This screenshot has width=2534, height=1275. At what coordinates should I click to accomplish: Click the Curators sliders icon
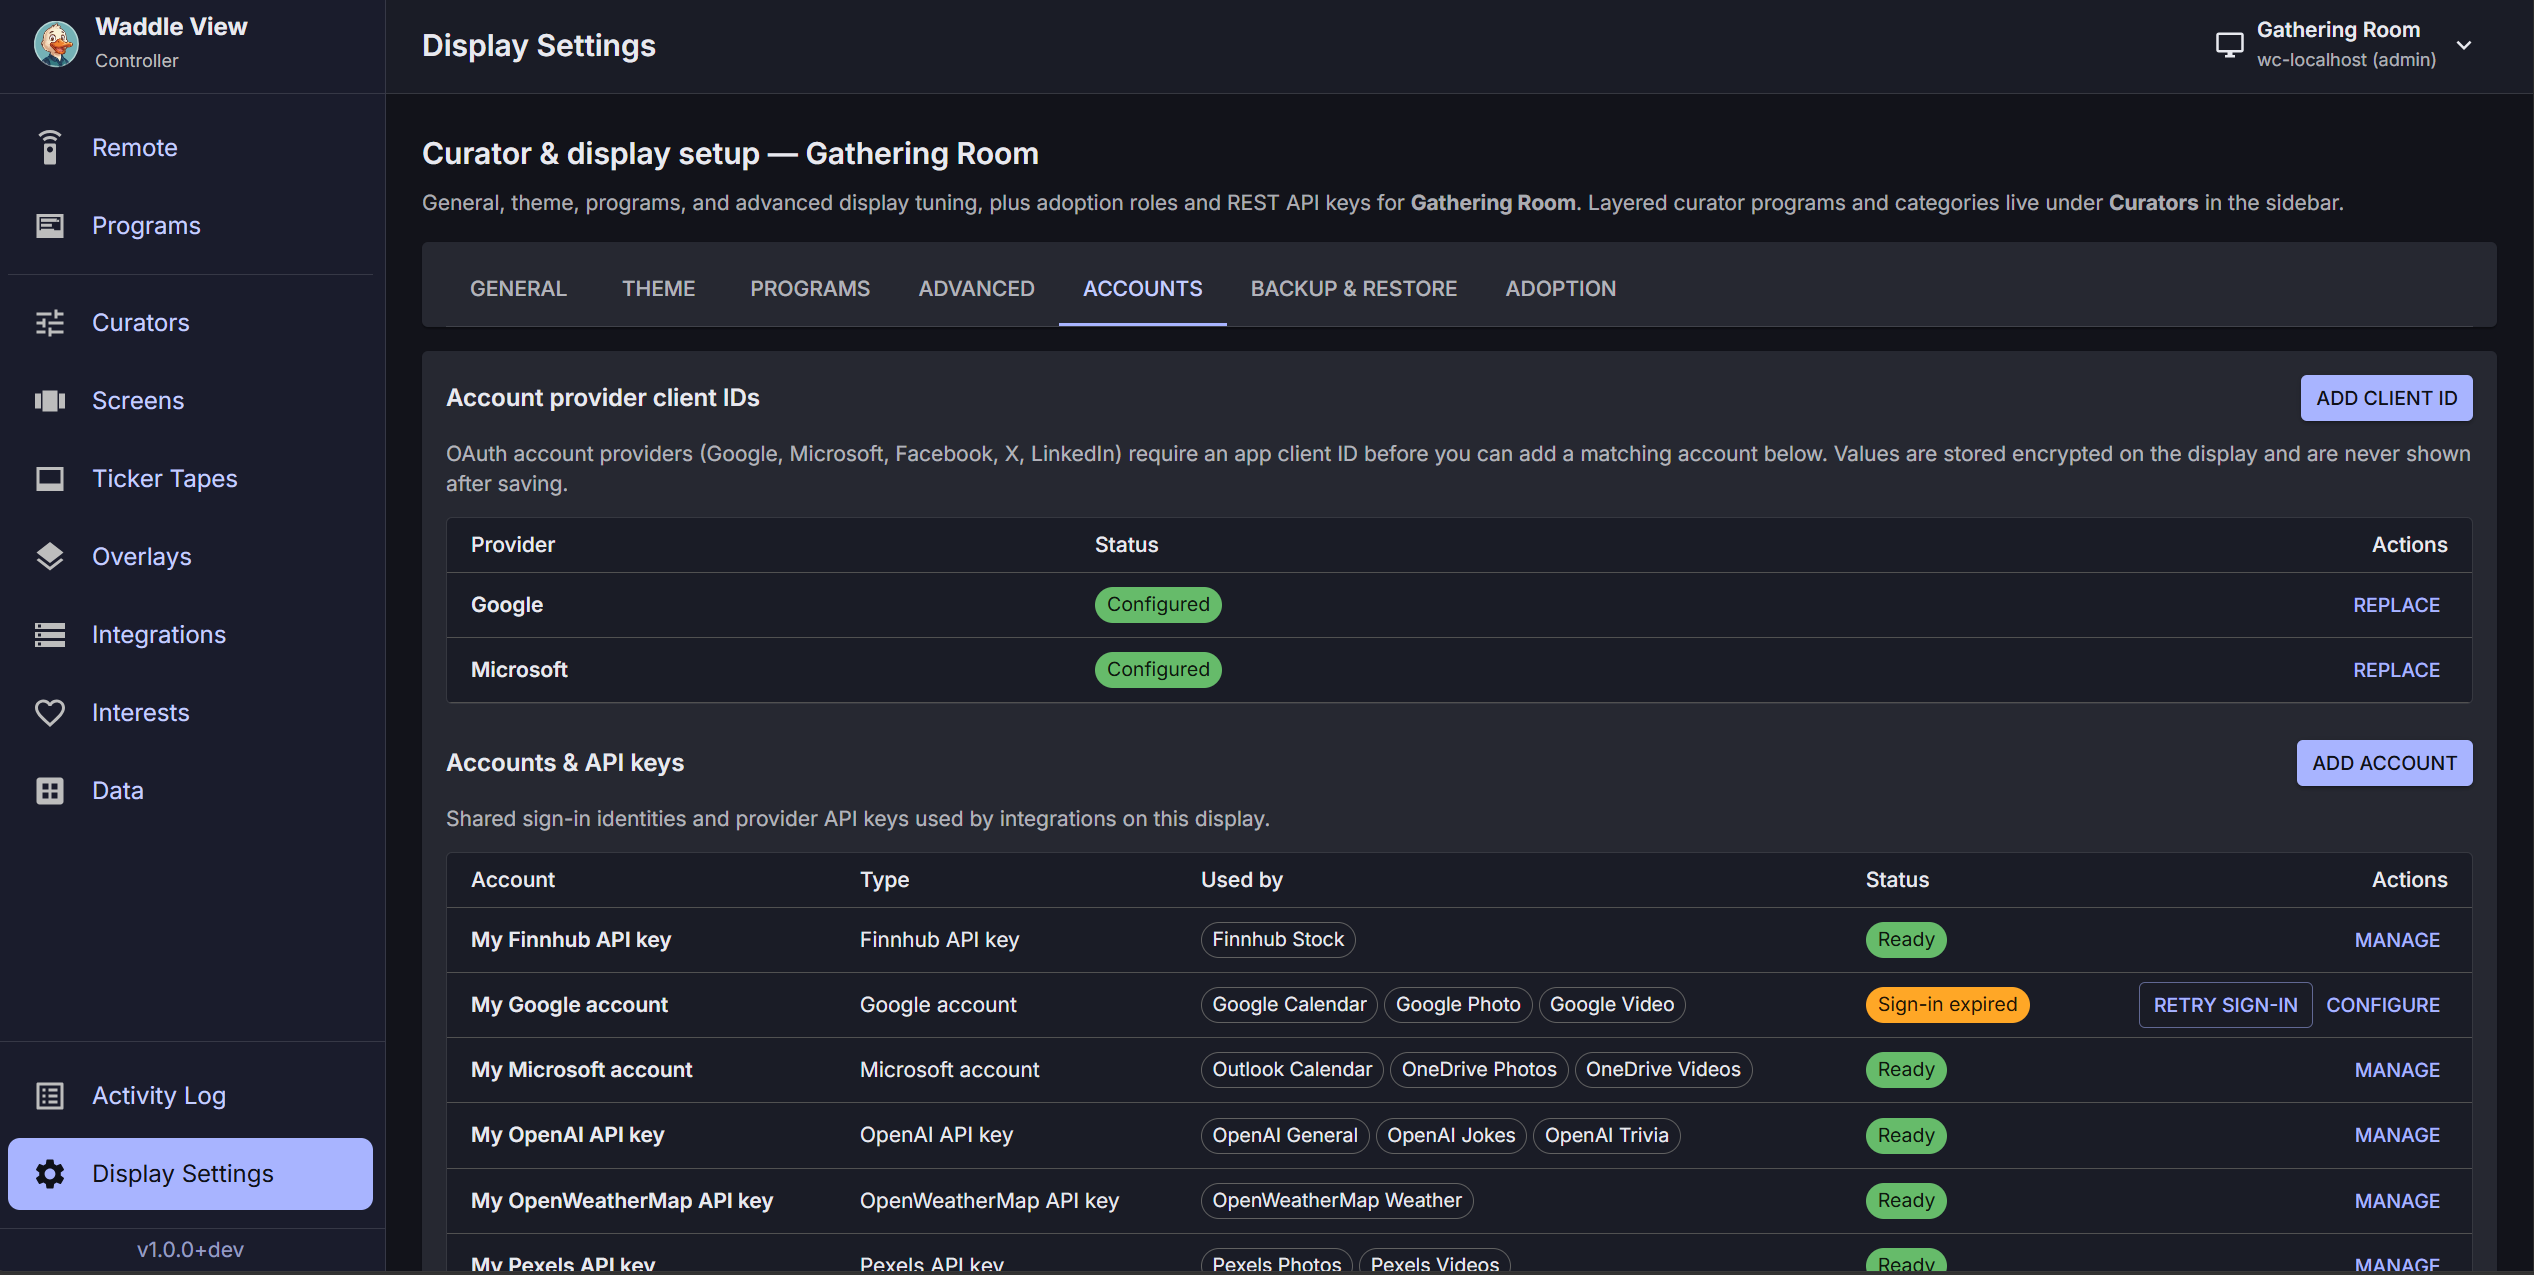click(50, 322)
